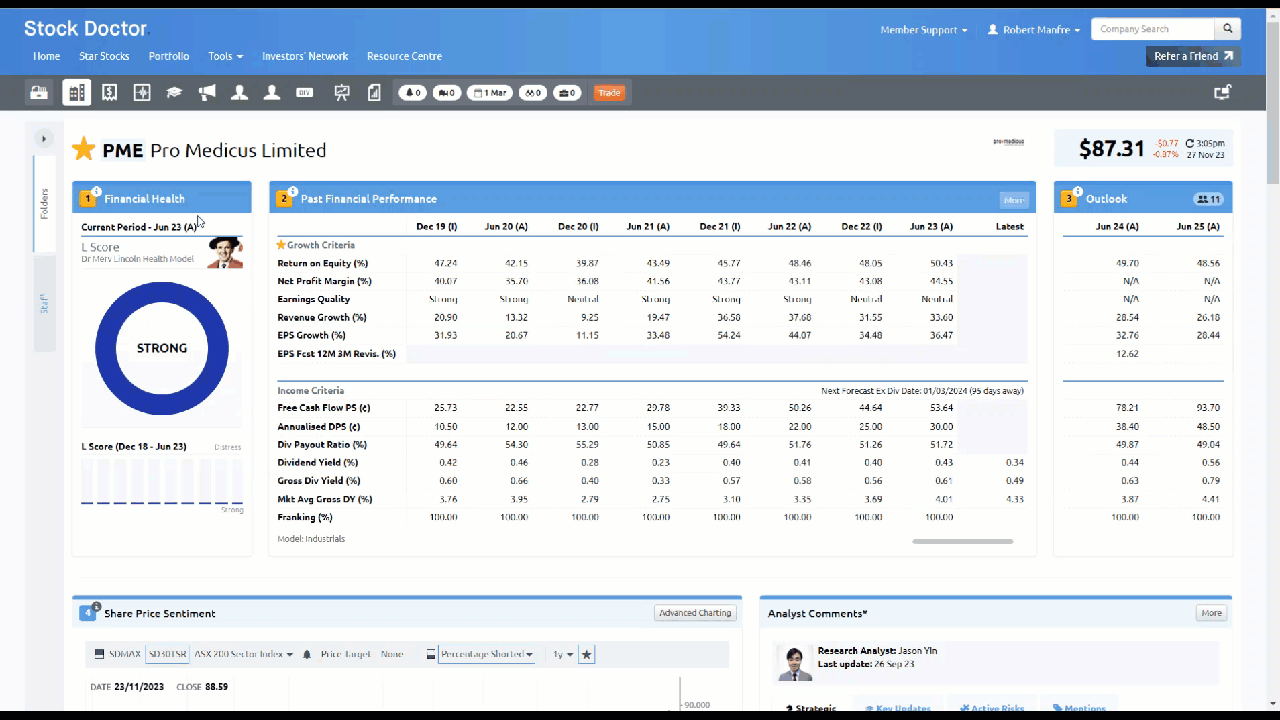Image resolution: width=1280 pixels, height=720 pixels.
Task: Open the Member Support dropdown
Action: [924, 30]
